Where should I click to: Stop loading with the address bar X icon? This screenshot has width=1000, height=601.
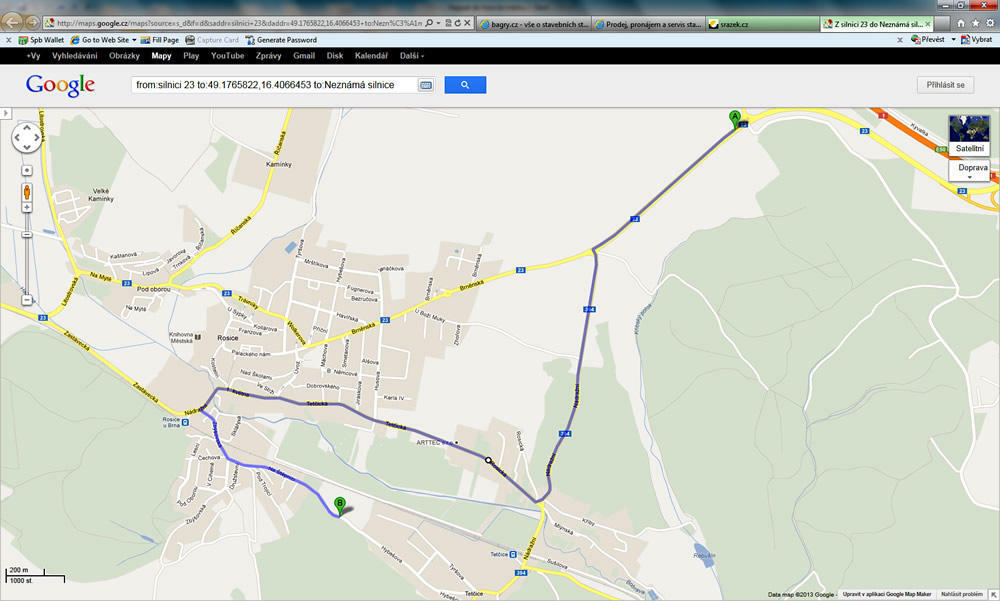(x=467, y=23)
